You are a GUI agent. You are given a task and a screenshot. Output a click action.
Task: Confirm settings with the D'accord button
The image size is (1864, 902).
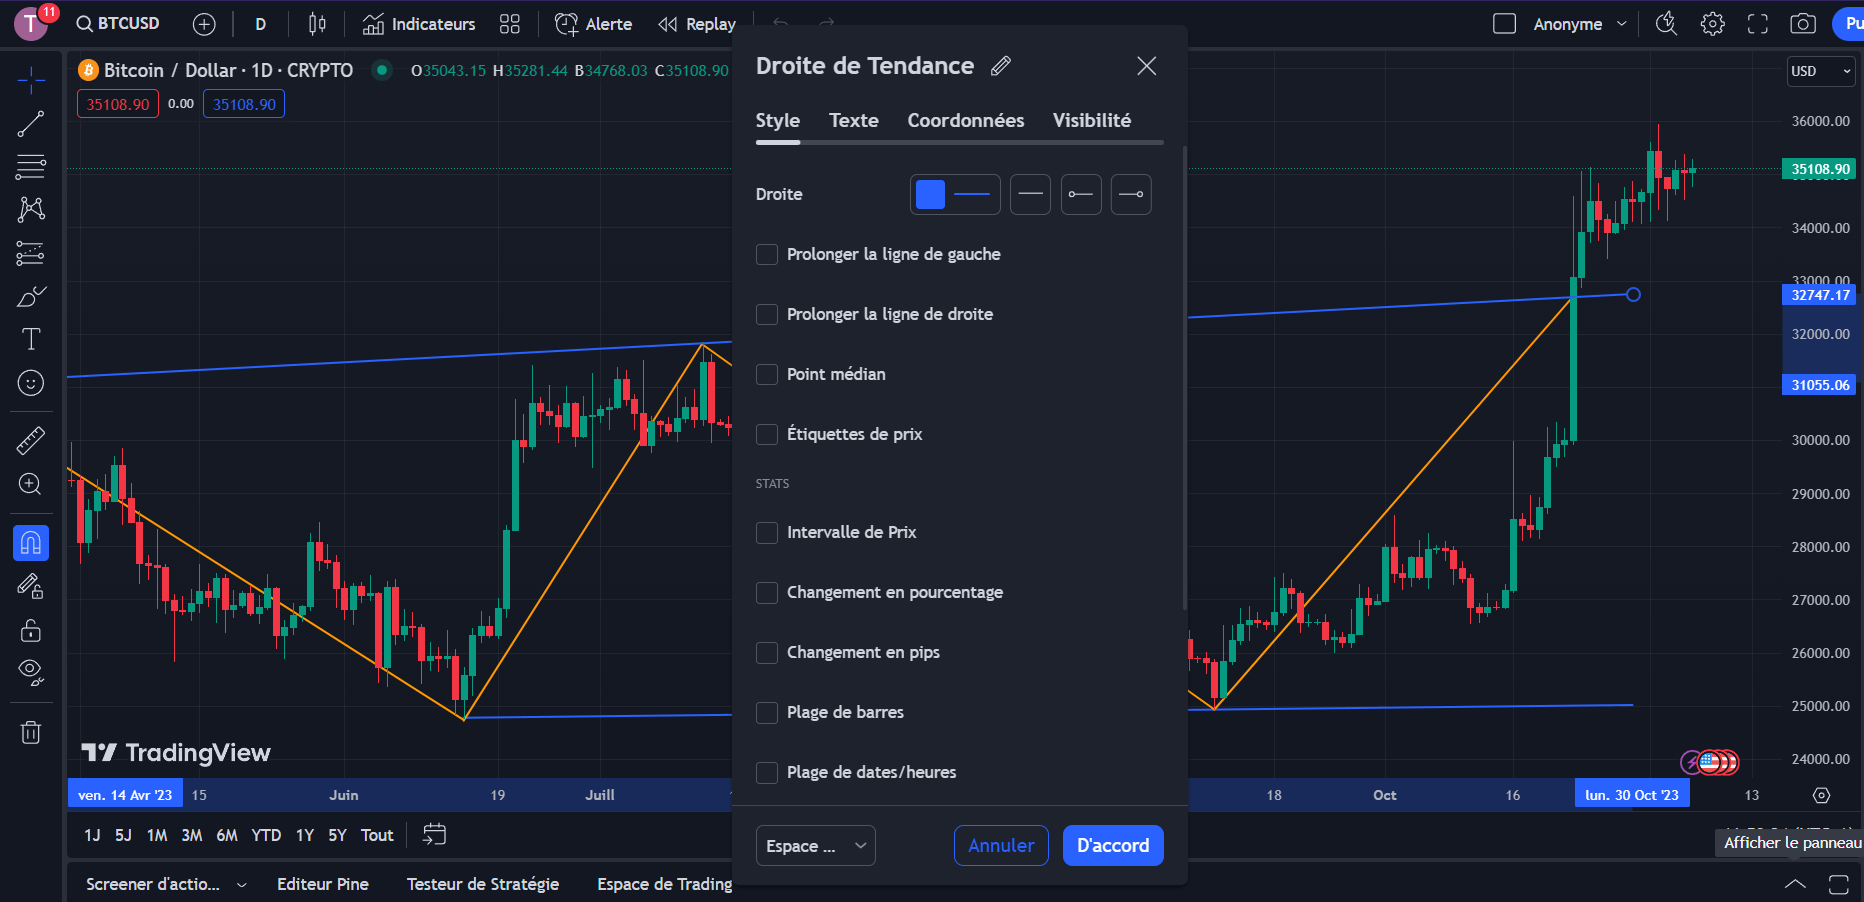pyautogui.click(x=1113, y=845)
